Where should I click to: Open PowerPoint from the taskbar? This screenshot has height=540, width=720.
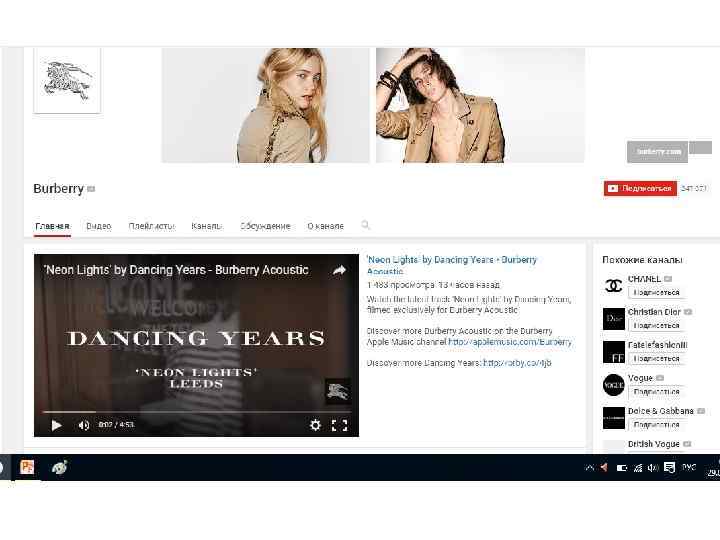tap(27, 467)
